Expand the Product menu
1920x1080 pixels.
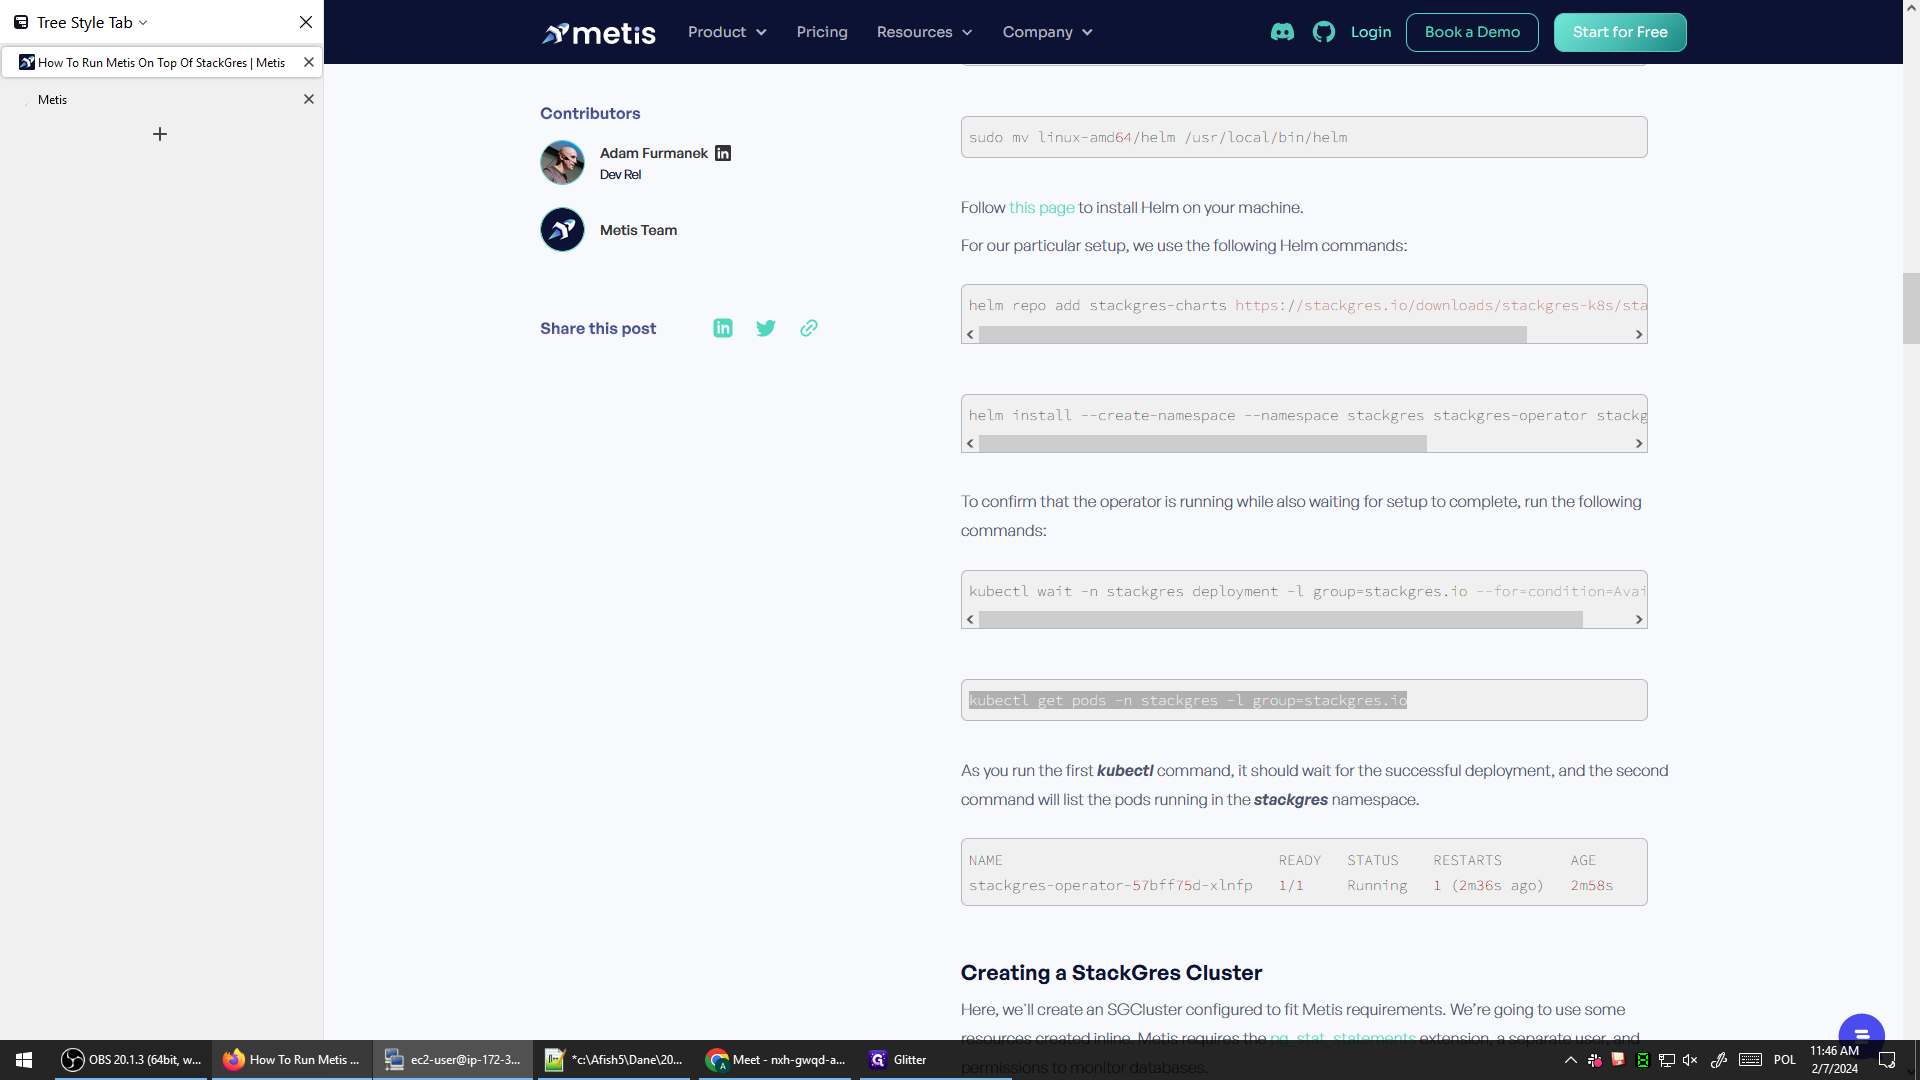point(727,32)
